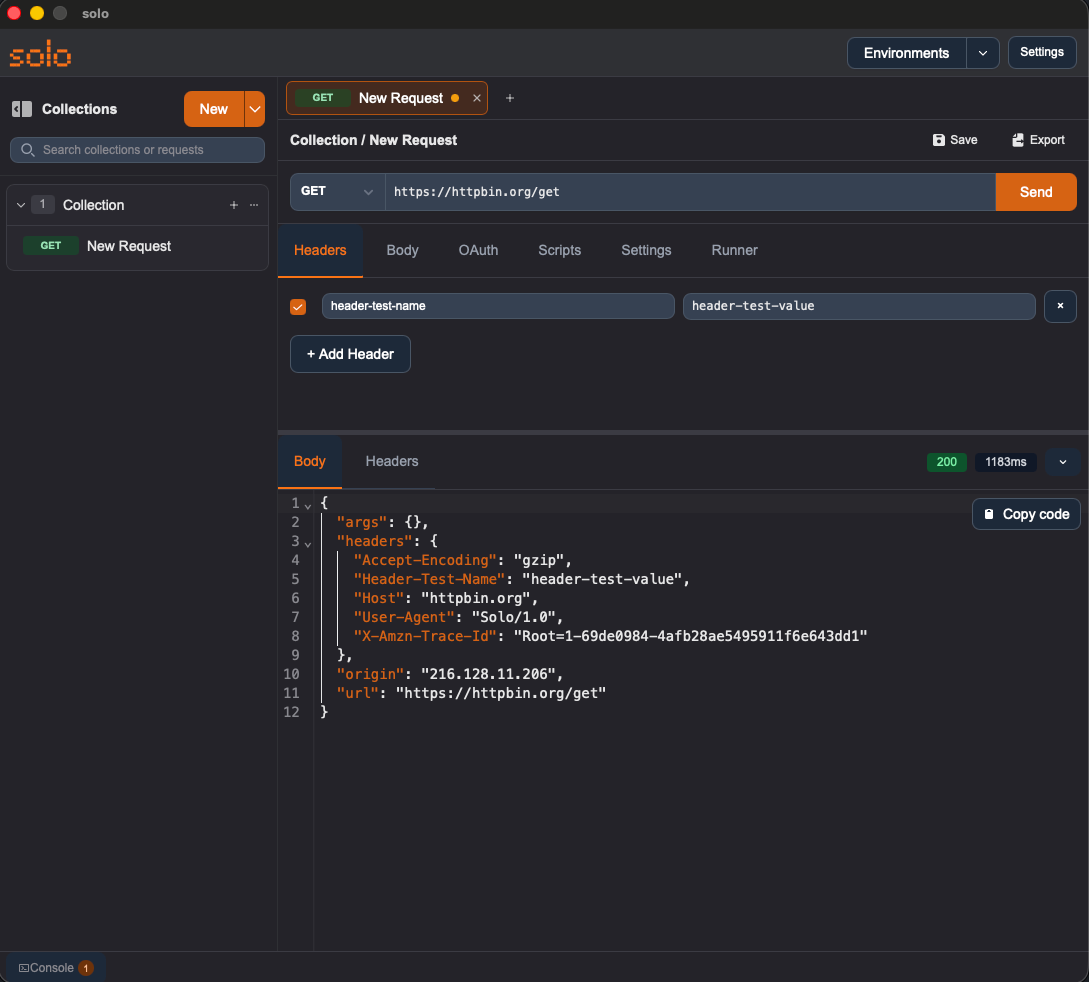This screenshot has width=1089, height=982.
Task: Open the New button dropdown chevron
Action: coord(254,108)
